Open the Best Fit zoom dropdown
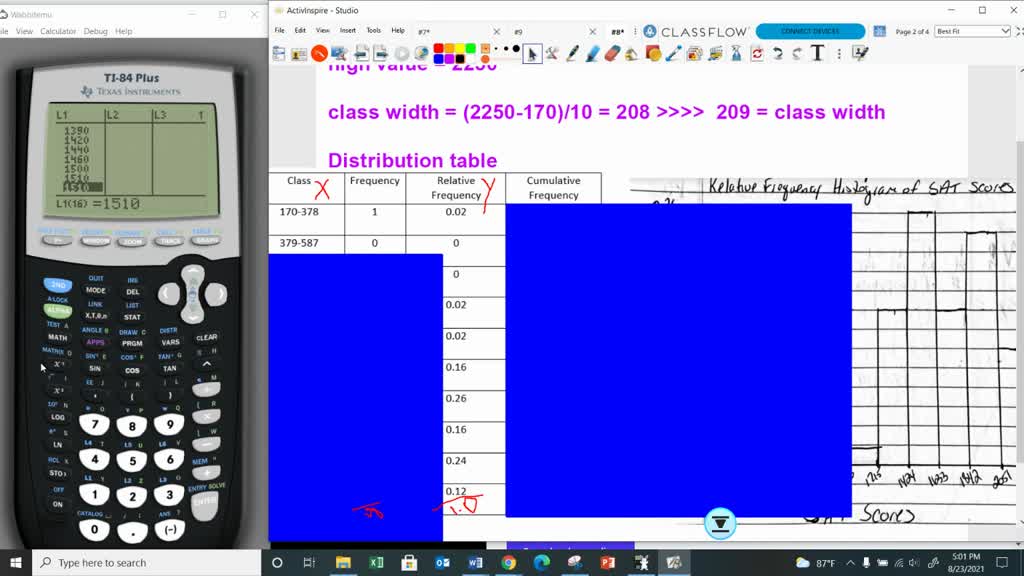 [x=972, y=31]
